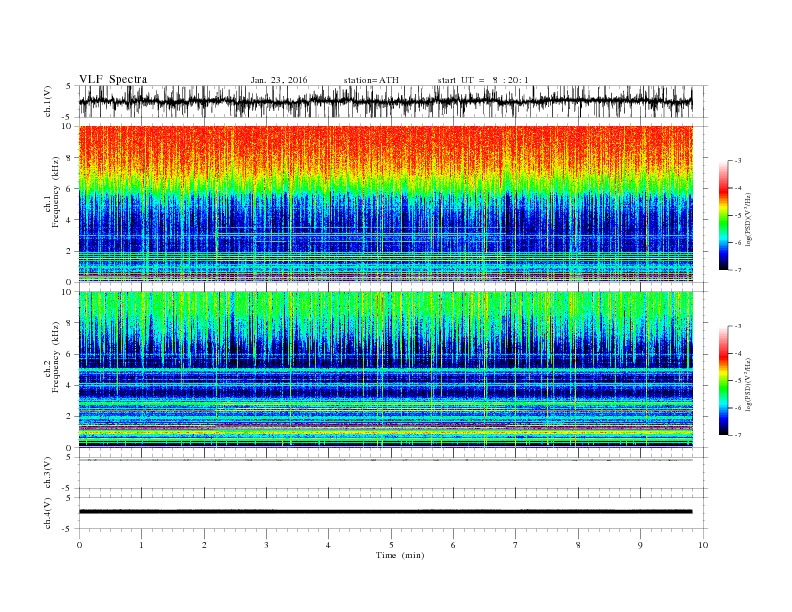Click the upper colorbar's "log(PSD)(V²/Hz)" label
Image resolution: width=792 pixels, height=612 pixels.
(750, 219)
